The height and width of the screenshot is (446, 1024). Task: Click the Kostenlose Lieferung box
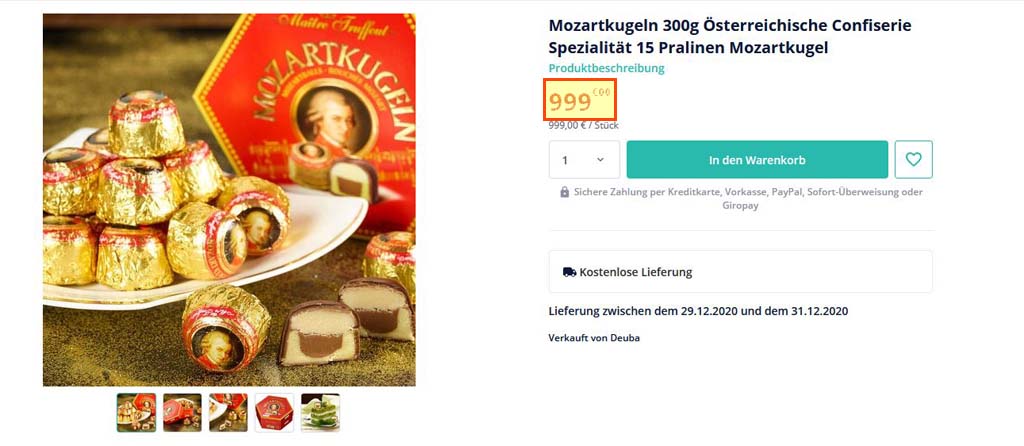740,272
